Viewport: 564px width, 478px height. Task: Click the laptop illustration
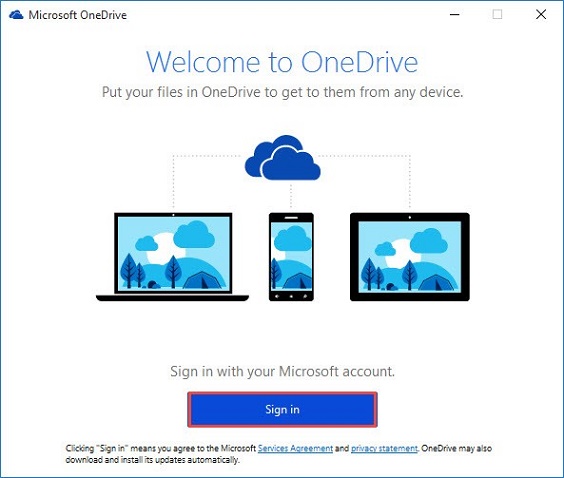tap(173, 257)
